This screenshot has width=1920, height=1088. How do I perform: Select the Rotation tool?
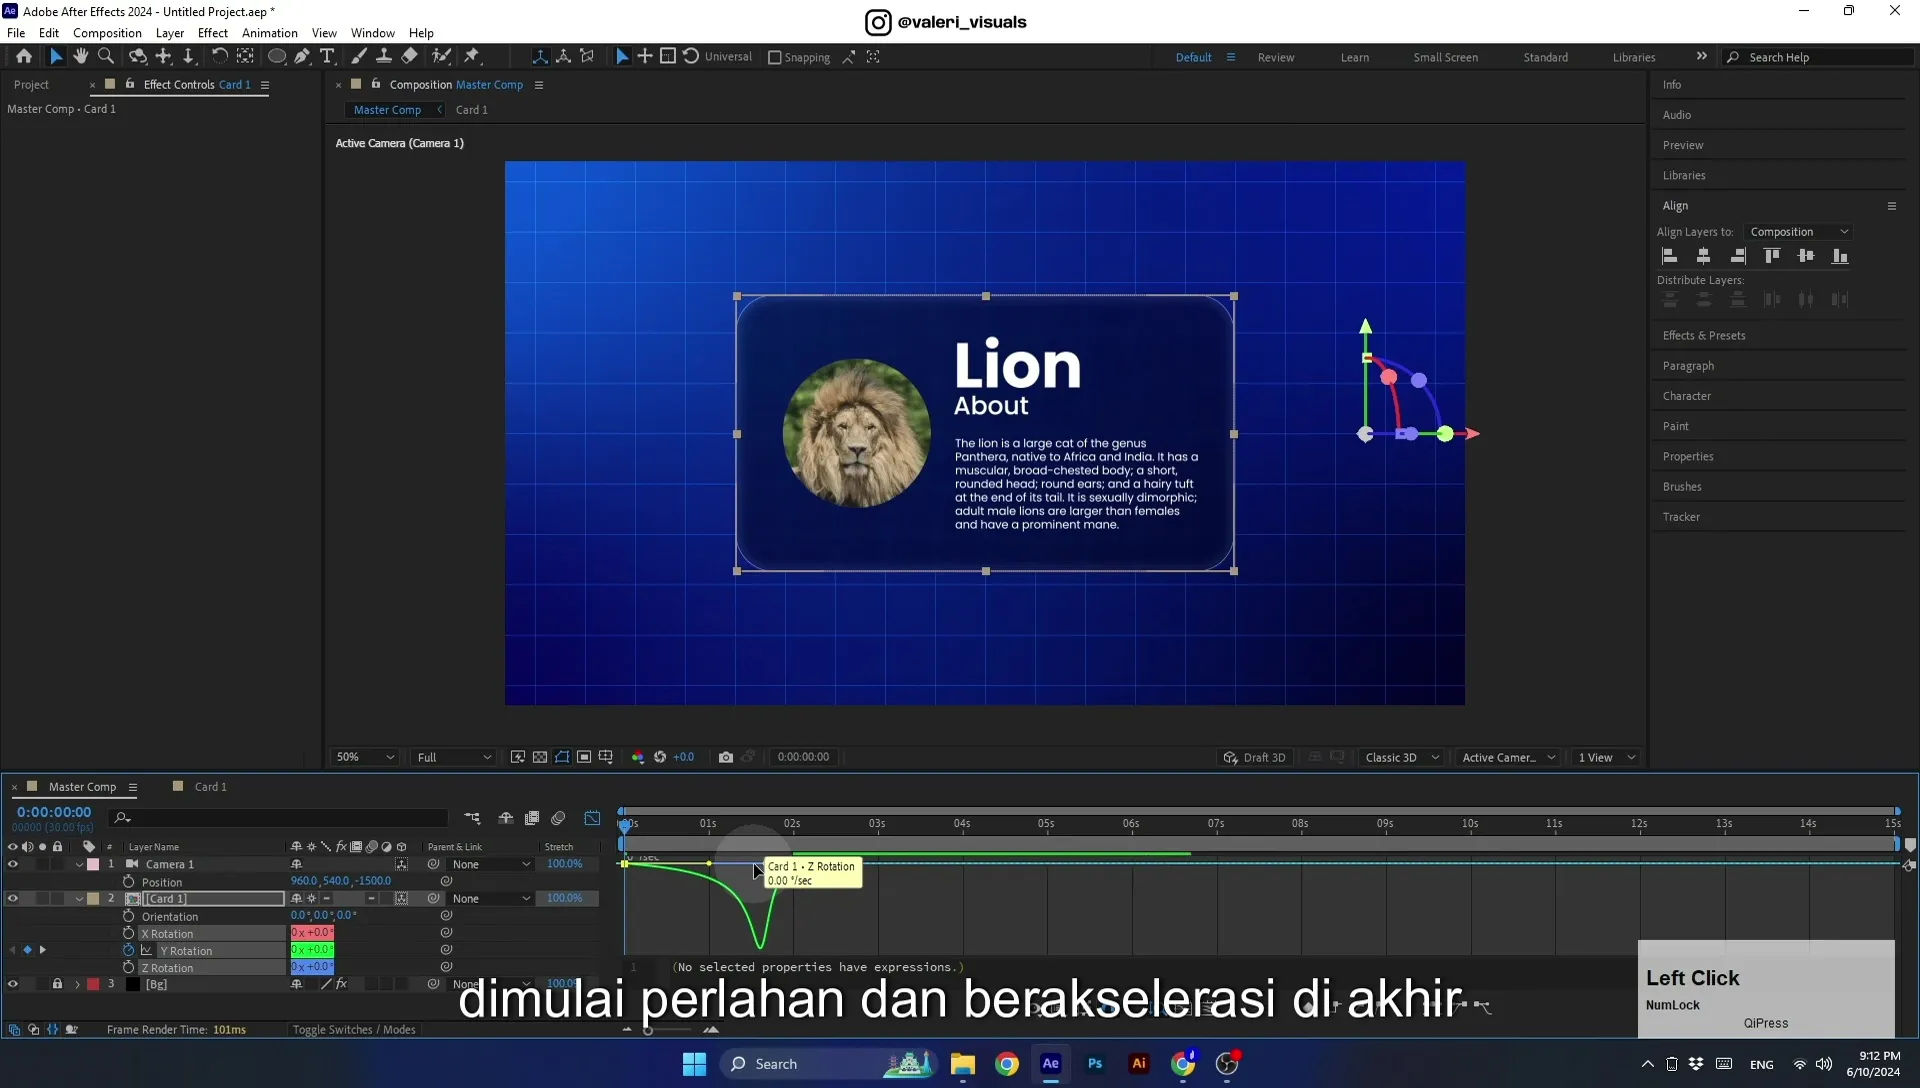point(219,57)
